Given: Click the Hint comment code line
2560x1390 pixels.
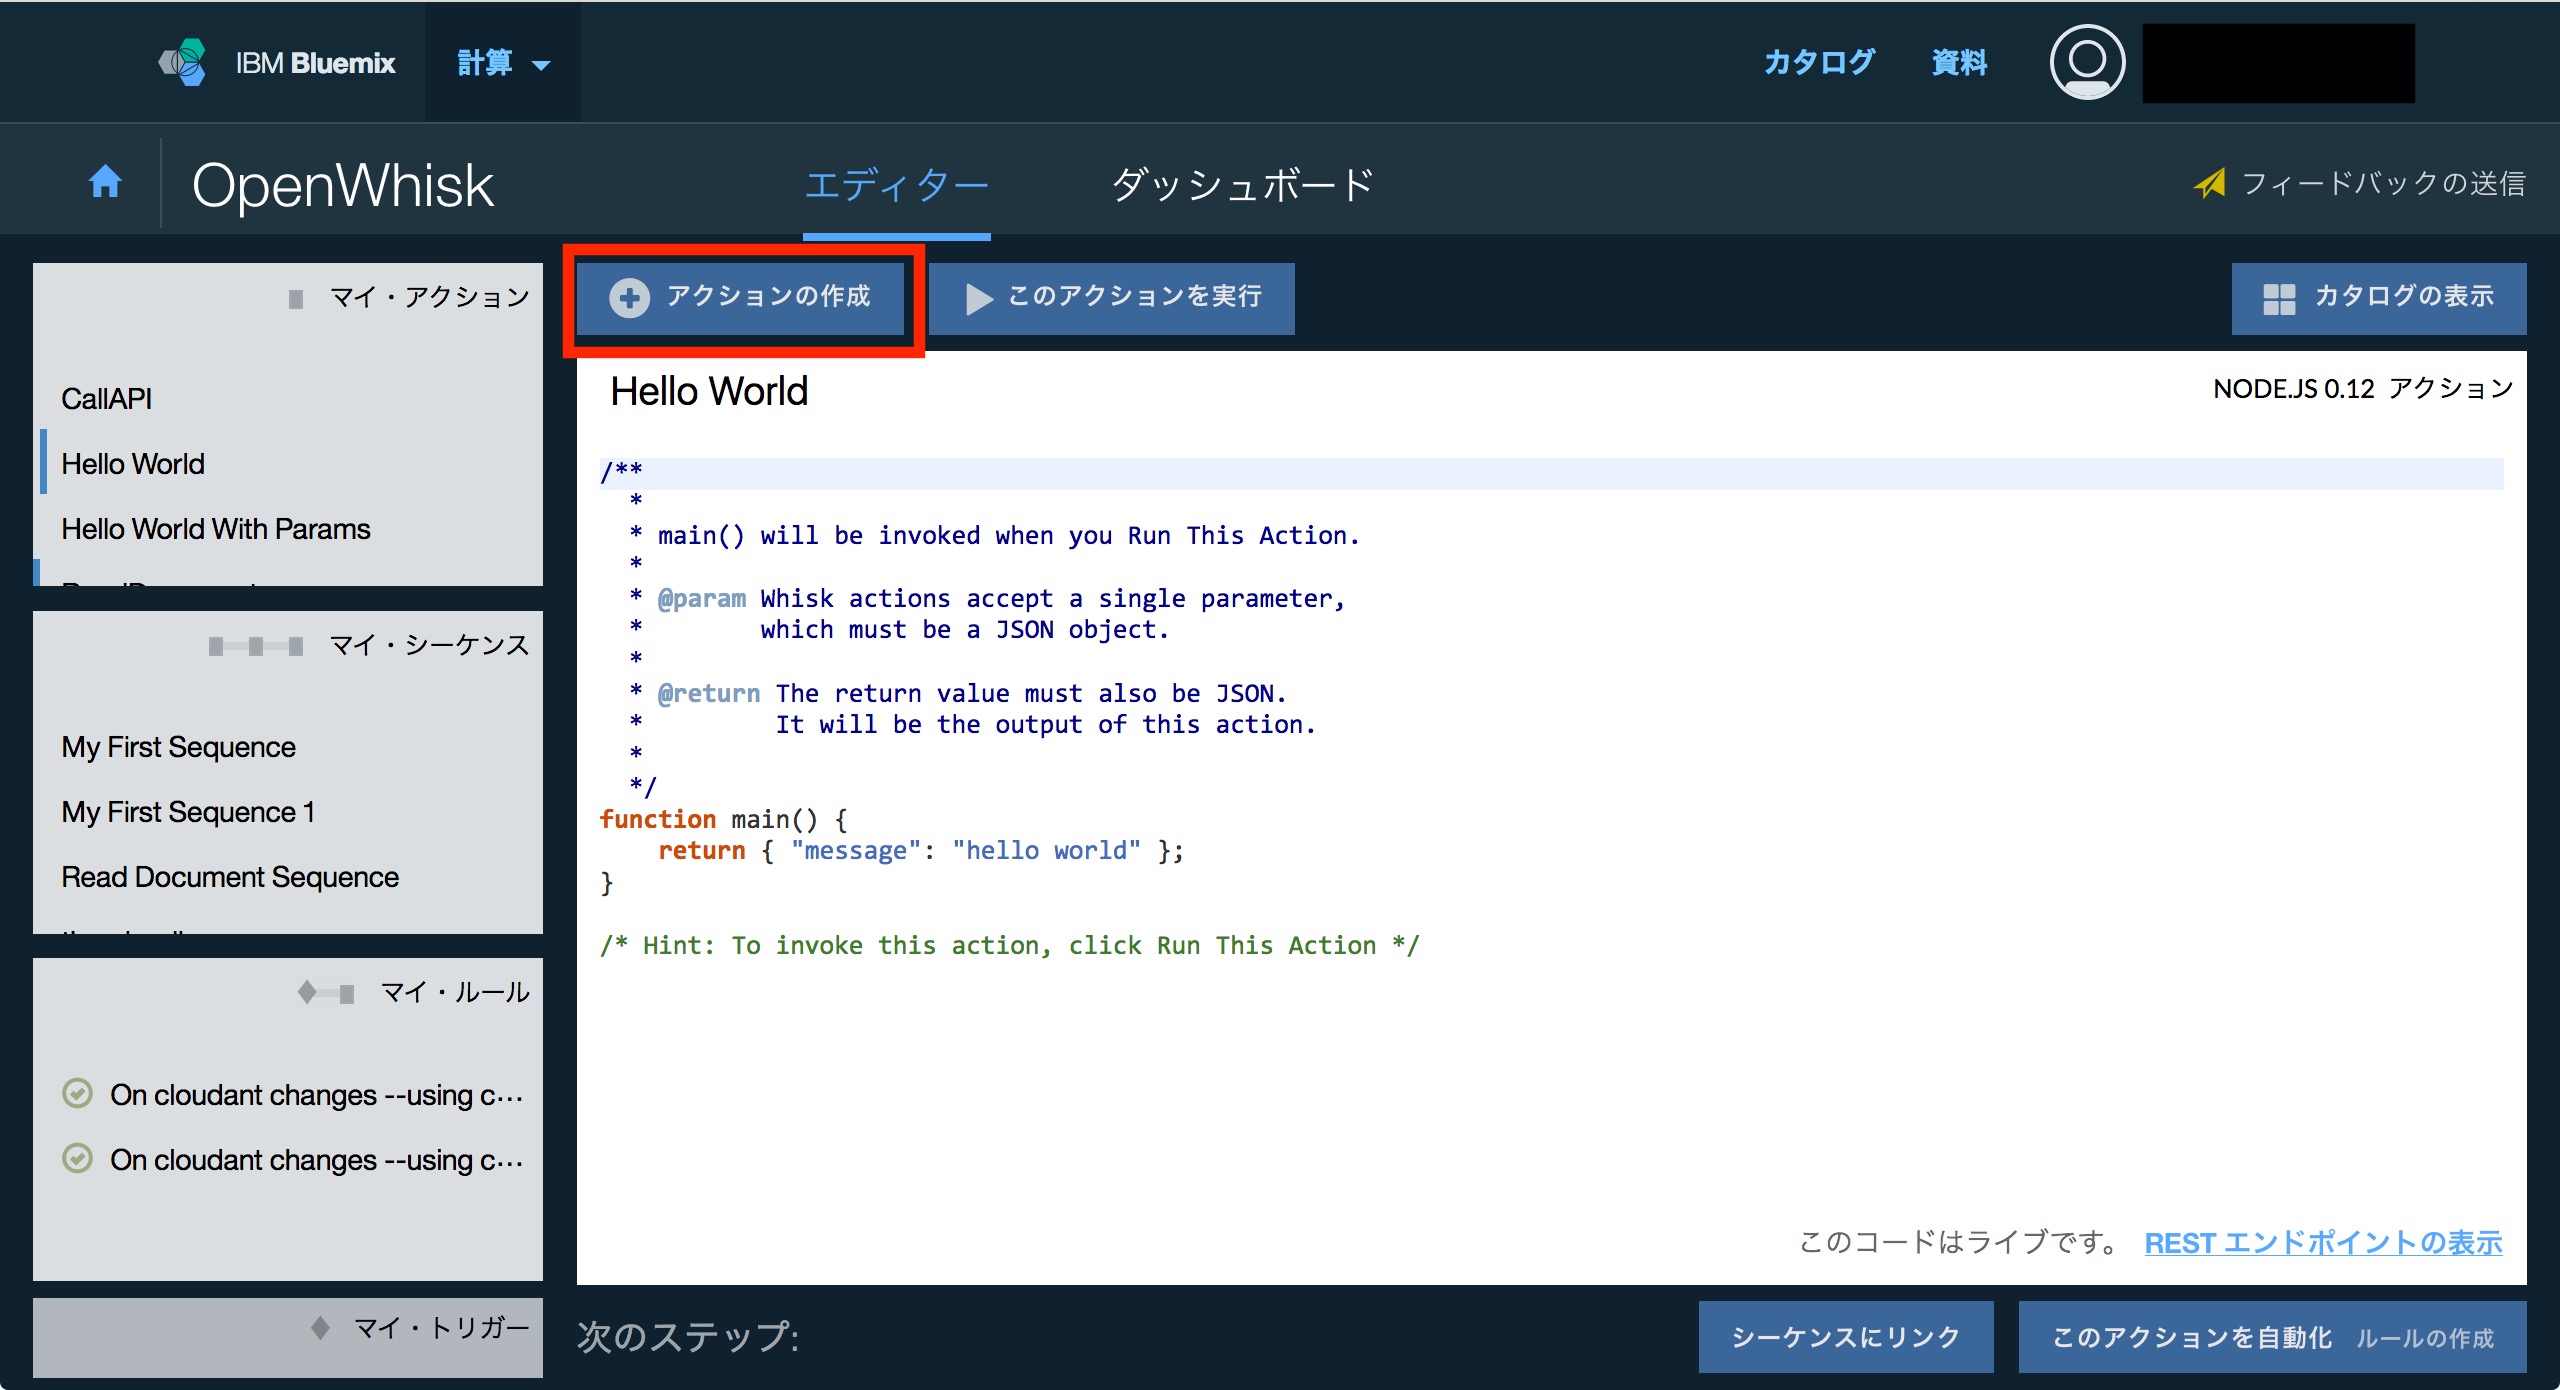Looking at the screenshot, I should 1009,945.
